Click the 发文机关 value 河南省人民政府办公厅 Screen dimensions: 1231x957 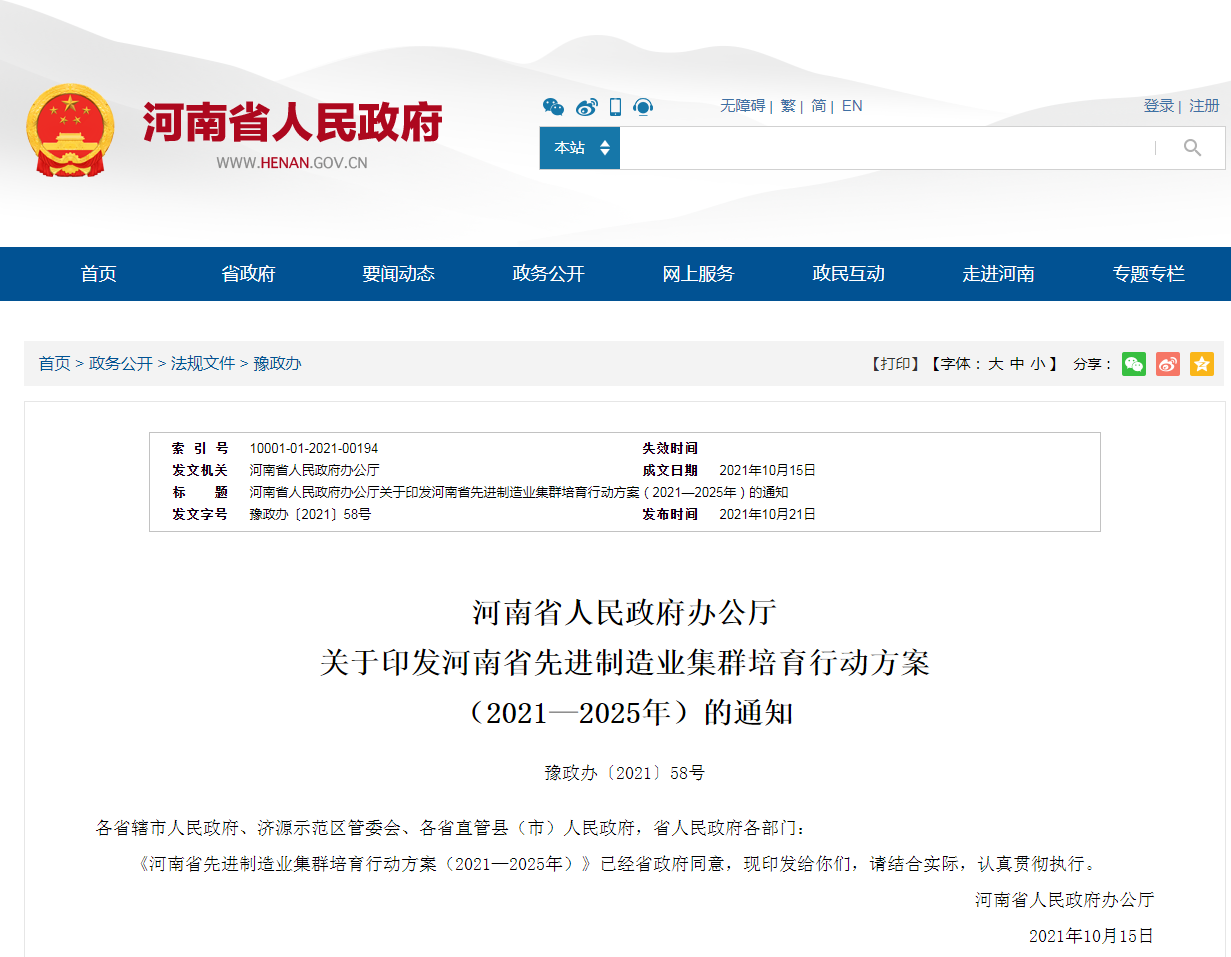tap(314, 471)
